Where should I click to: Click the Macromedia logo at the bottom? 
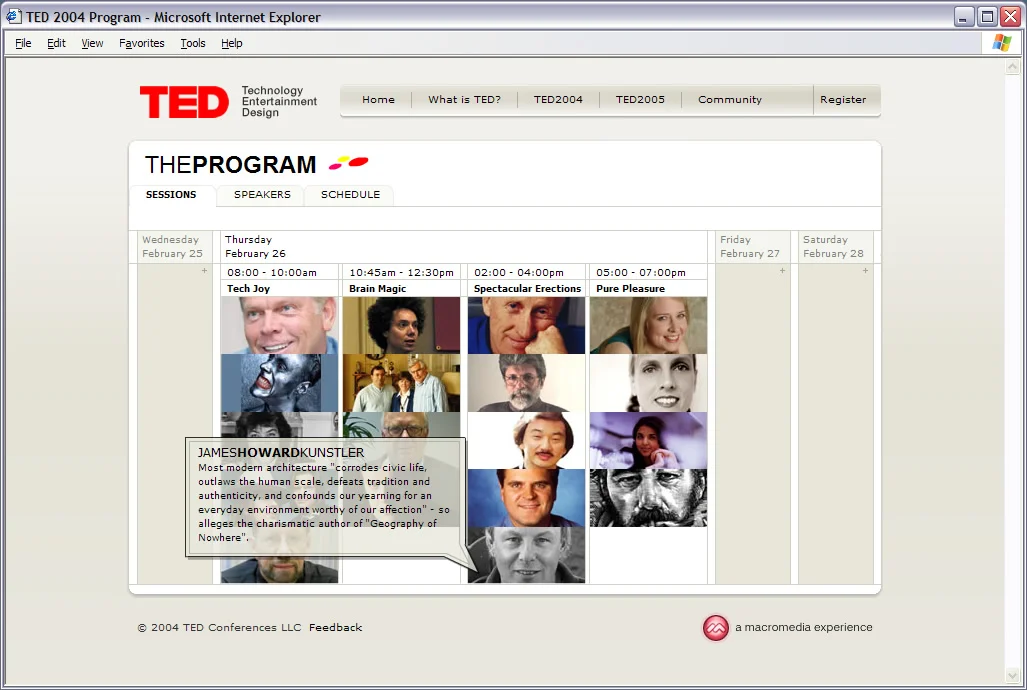click(716, 627)
